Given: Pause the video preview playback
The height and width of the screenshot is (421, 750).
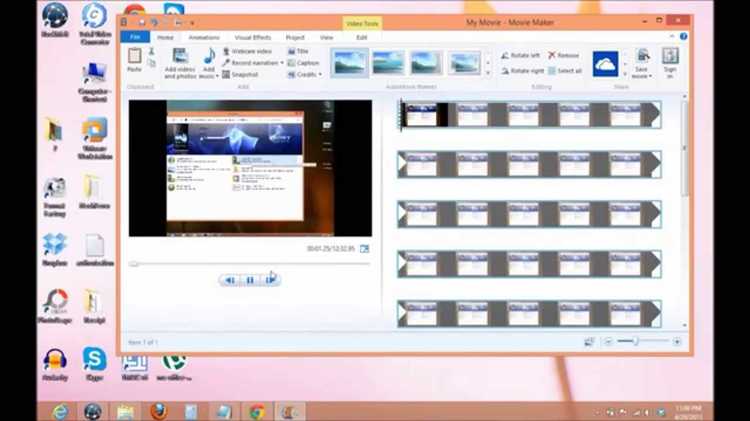Looking at the screenshot, I should click(250, 280).
